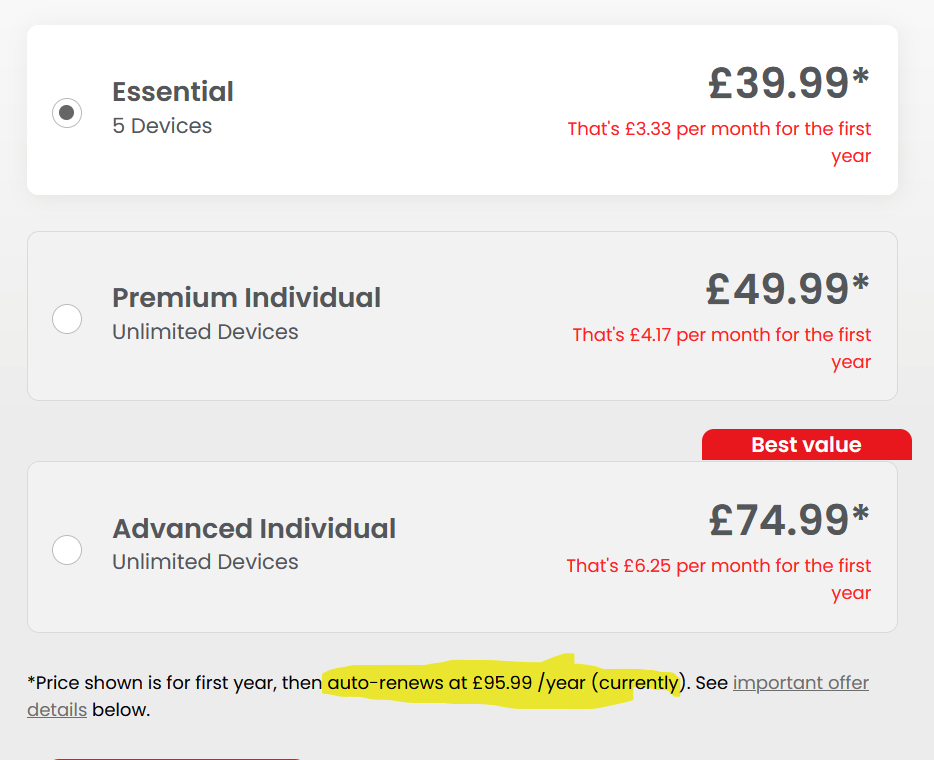
Task: Click the £49.99 price
Action: click(x=788, y=289)
